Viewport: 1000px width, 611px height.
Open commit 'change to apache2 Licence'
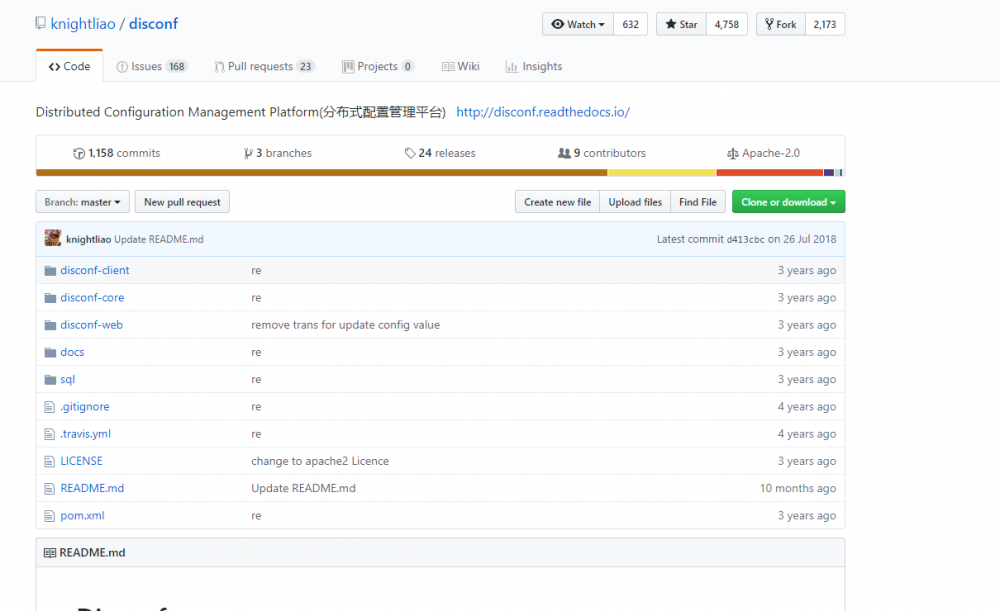[320, 461]
